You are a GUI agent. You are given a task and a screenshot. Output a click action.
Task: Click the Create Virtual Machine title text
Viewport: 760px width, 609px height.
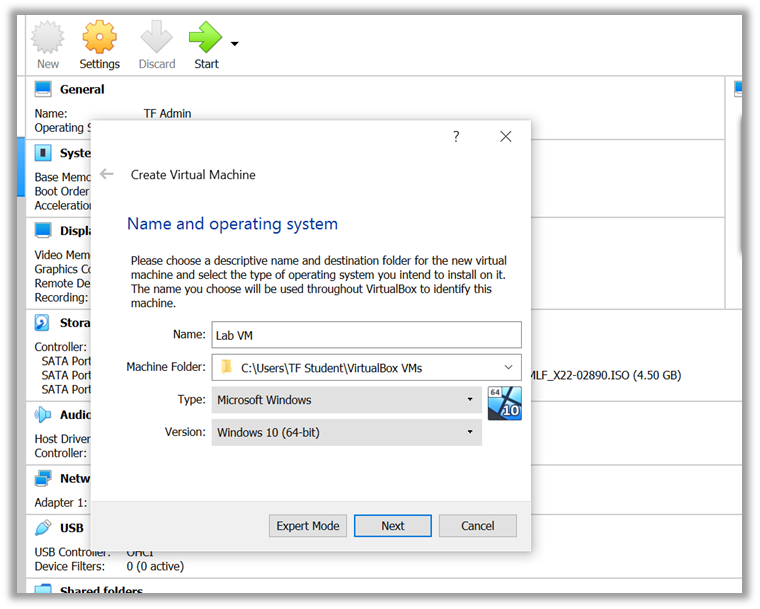pos(193,175)
